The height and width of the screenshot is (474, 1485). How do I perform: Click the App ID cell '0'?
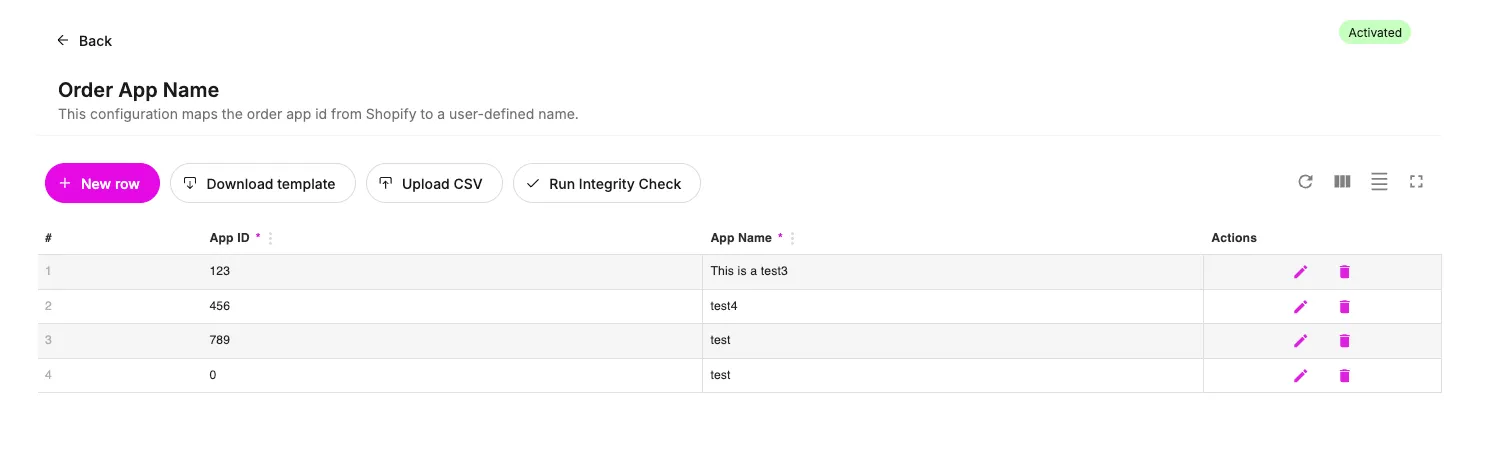click(452, 376)
